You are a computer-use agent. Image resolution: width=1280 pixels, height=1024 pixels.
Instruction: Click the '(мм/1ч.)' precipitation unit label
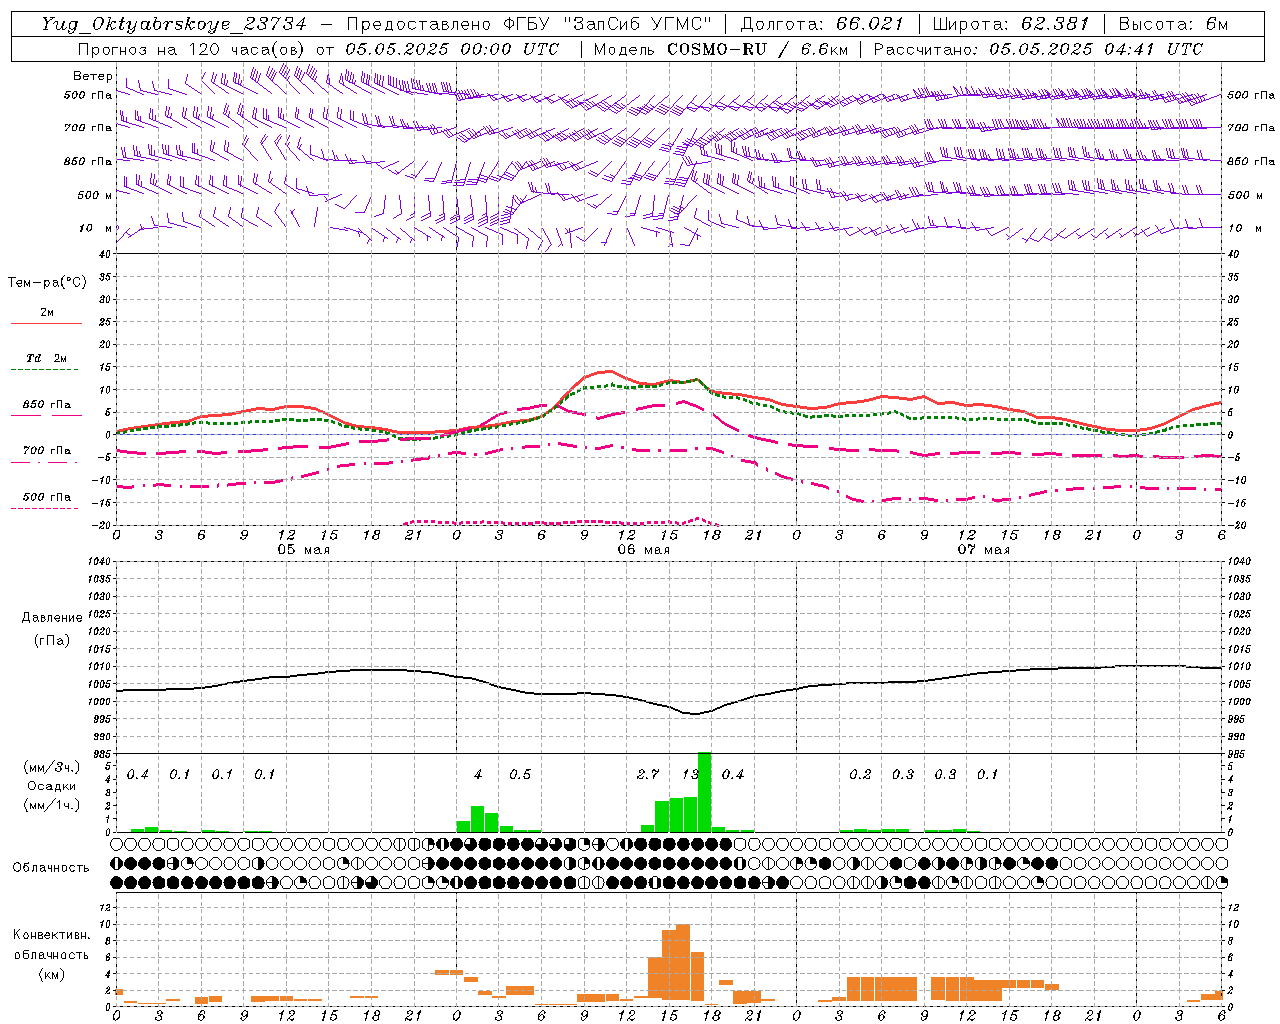point(51,805)
